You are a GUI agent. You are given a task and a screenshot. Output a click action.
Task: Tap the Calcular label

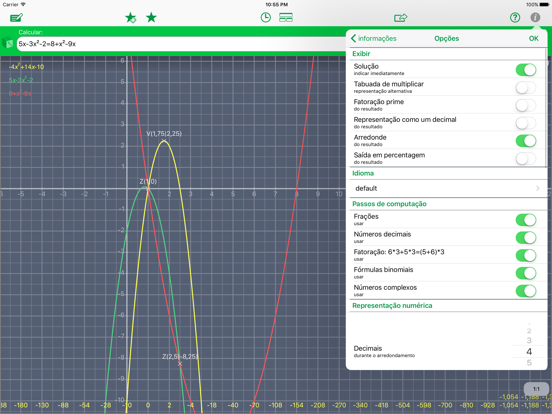click(x=31, y=32)
